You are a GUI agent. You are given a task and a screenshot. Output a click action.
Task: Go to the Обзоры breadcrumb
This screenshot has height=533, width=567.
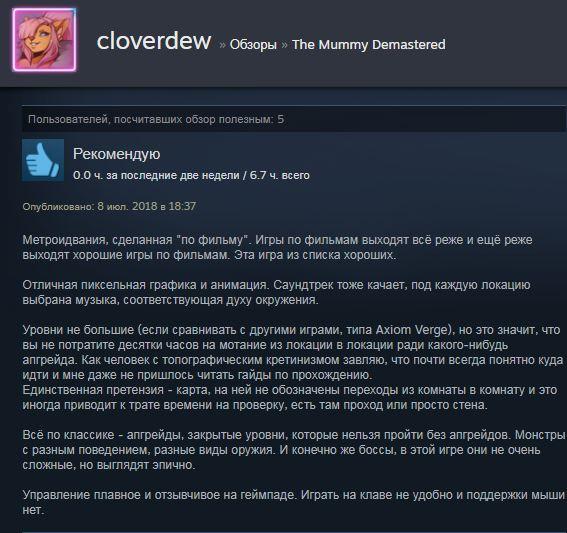tap(253, 45)
